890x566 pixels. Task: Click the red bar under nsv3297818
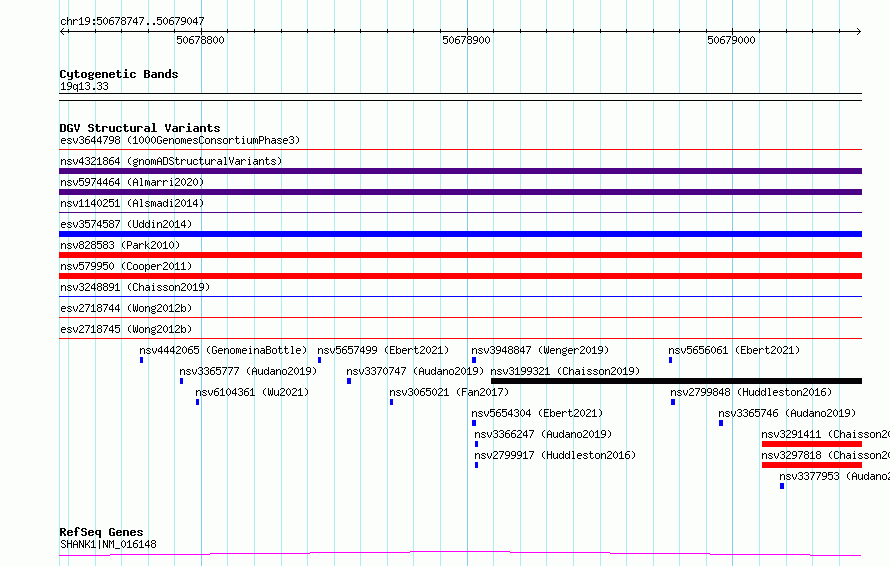point(812,465)
